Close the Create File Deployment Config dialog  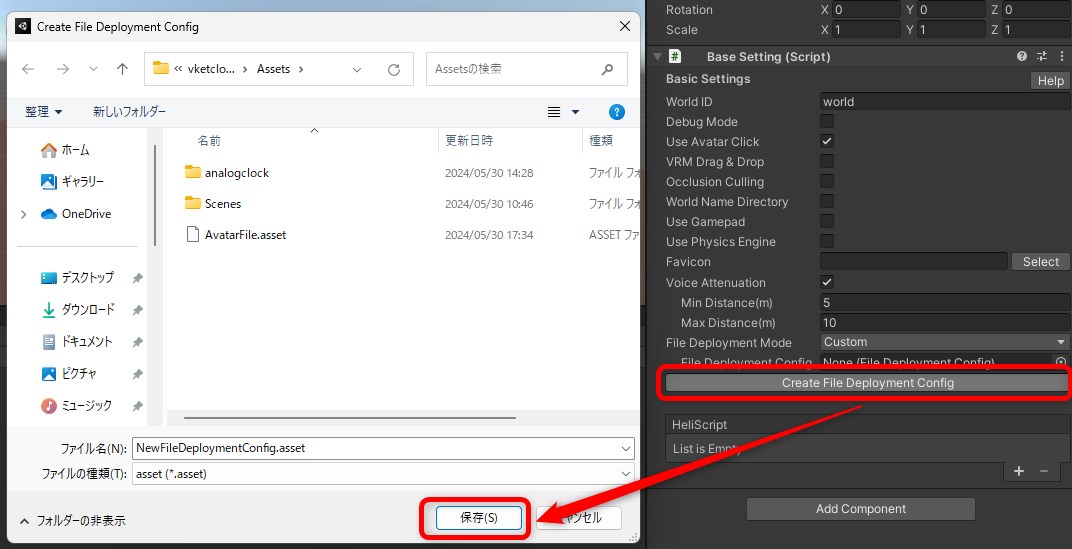coord(624,27)
